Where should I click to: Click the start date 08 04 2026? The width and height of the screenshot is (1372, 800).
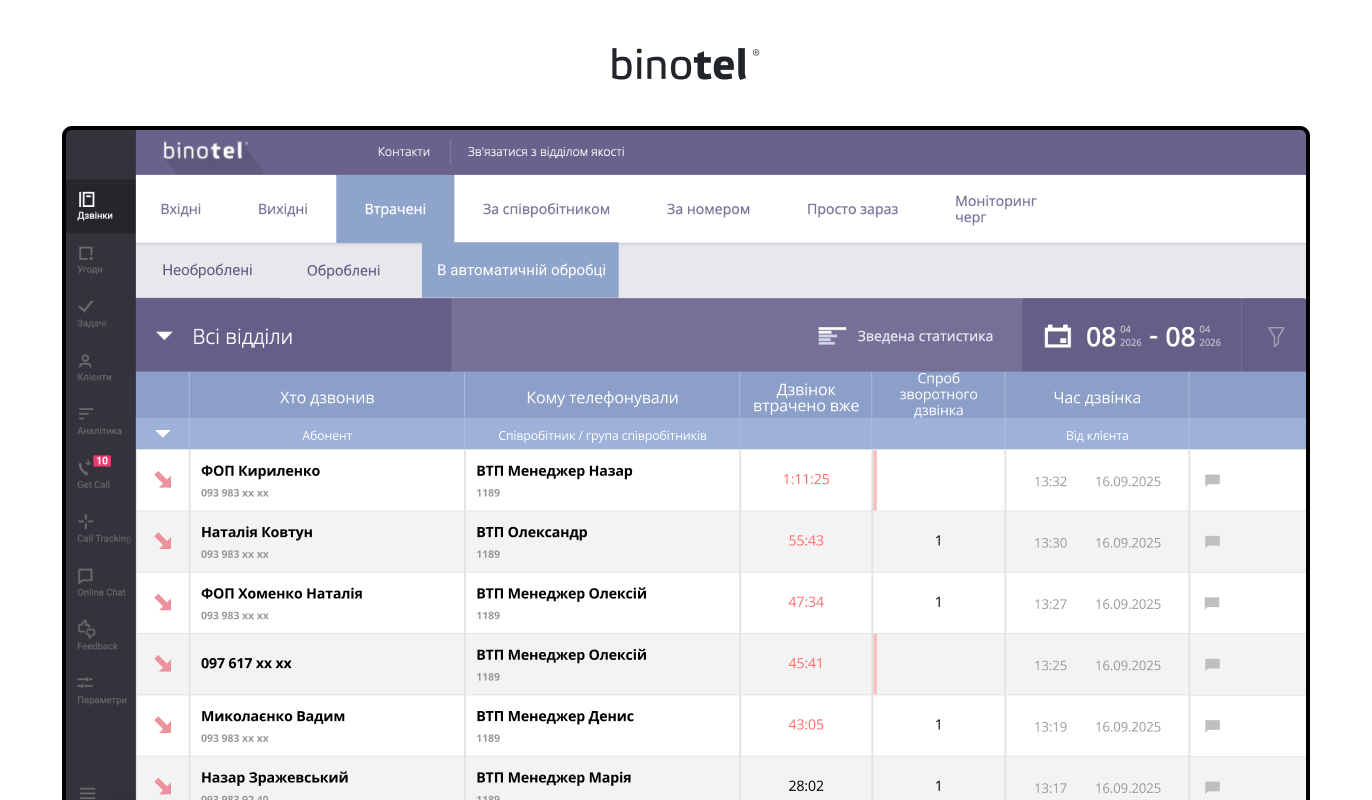click(x=1113, y=336)
